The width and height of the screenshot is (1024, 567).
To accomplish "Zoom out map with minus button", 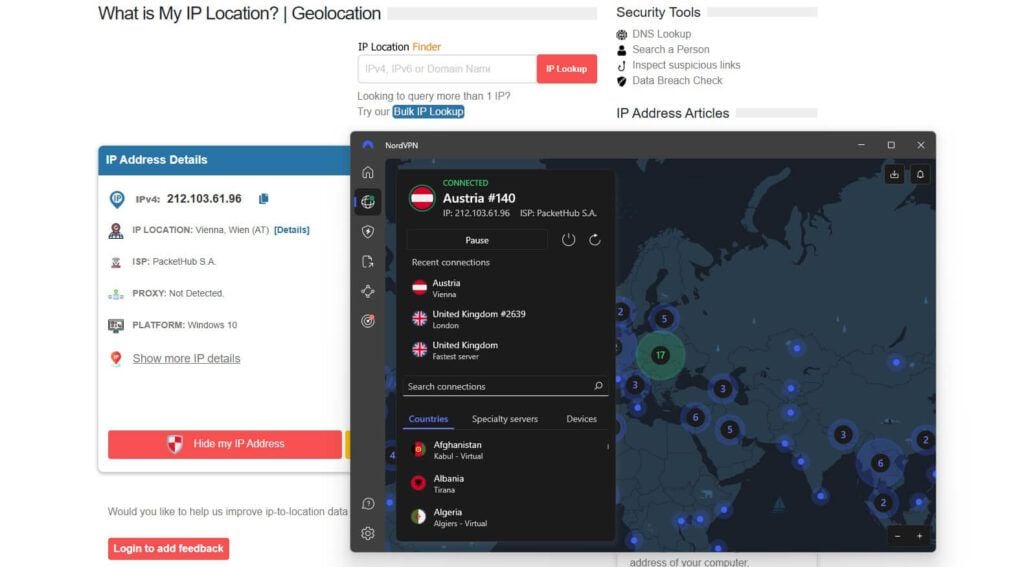I will tap(897, 536).
